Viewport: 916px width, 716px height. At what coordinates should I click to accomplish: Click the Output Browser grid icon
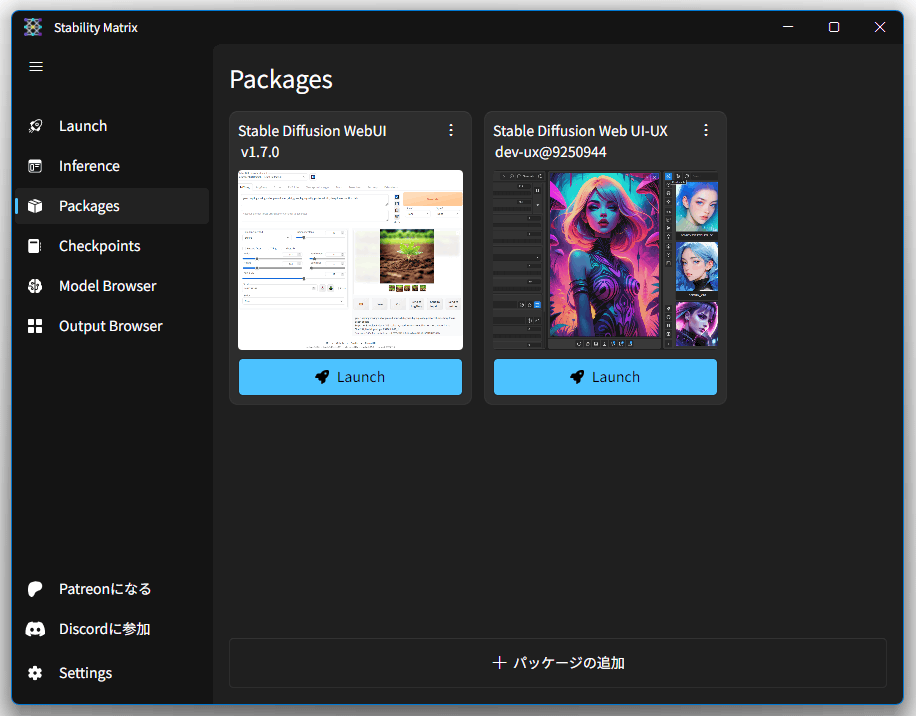coord(35,326)
